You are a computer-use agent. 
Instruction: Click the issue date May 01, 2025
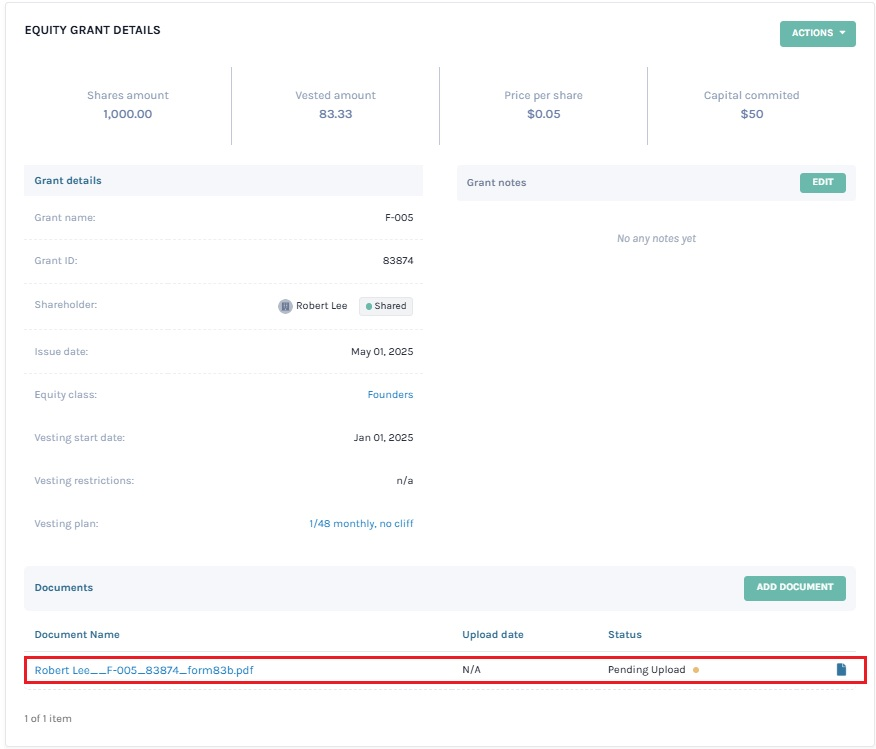coord(382,351)
